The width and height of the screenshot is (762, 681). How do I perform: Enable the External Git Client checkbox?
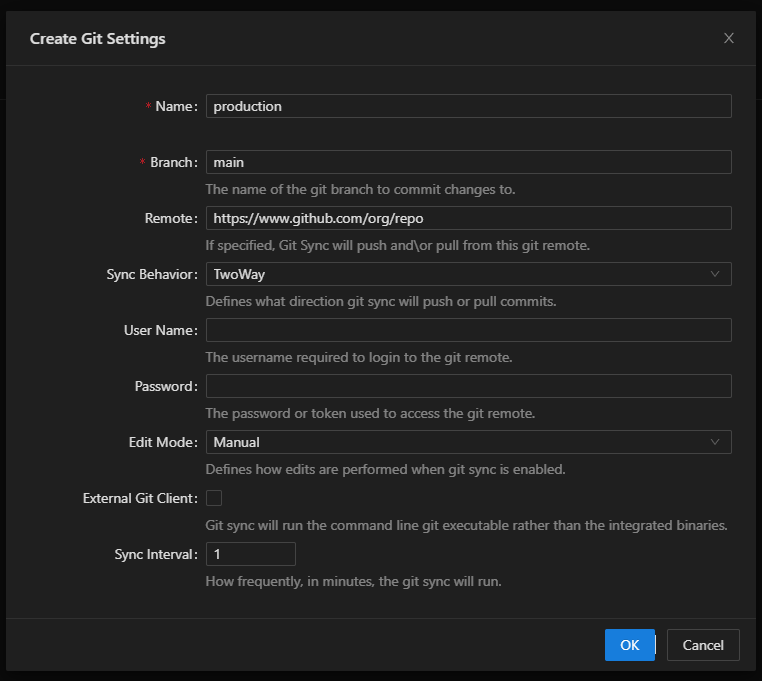coord(214,498)
